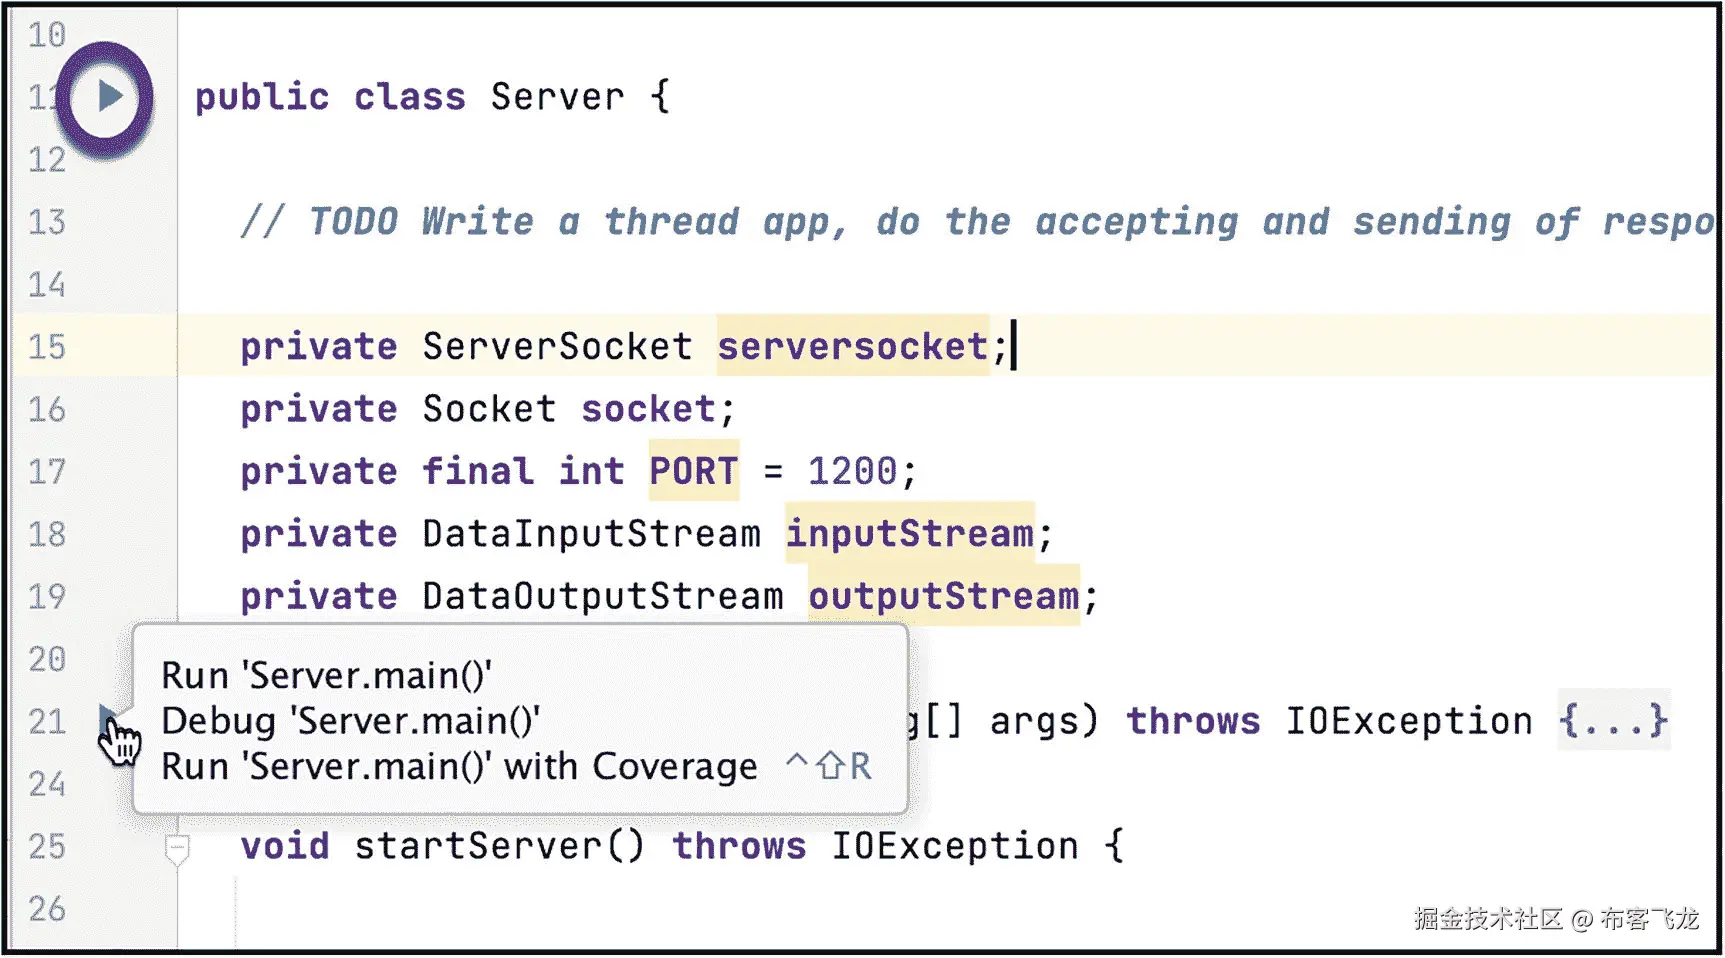Image resolution: width=1725 pixels, height=958 pixels.
Task: Collapse the startServer method fold marker
Action: (177, 849)
